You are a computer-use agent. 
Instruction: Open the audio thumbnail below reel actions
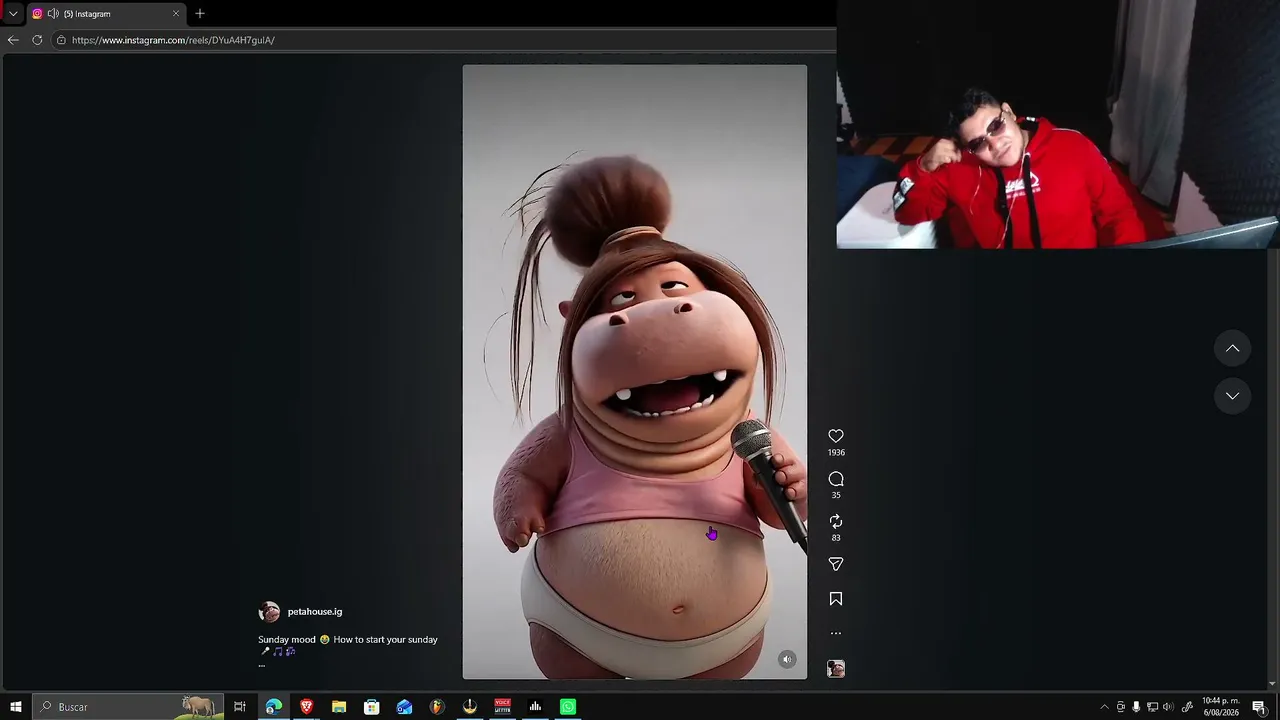point(836,669)
